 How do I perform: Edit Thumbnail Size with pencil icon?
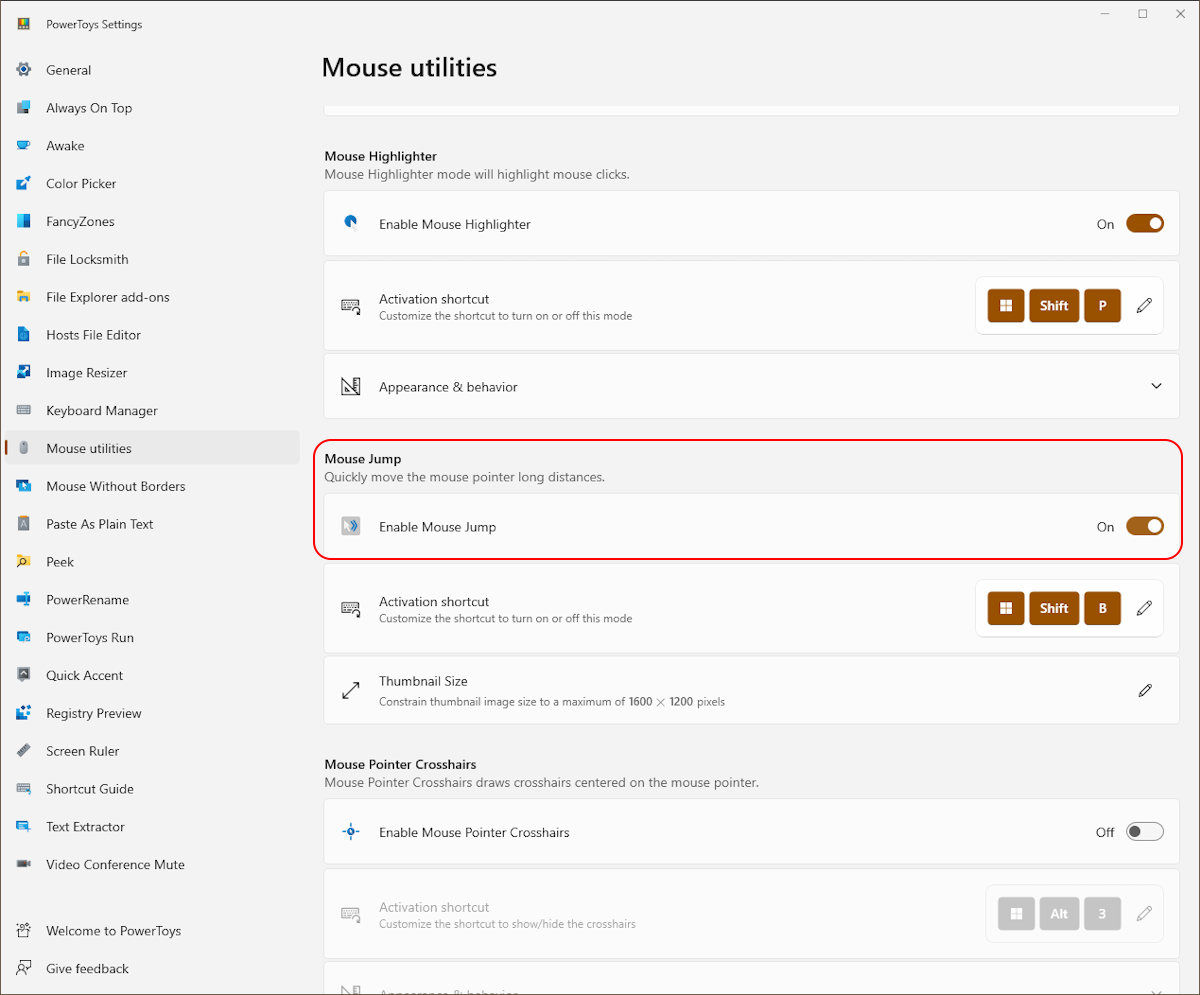(x=1145, y=690)
